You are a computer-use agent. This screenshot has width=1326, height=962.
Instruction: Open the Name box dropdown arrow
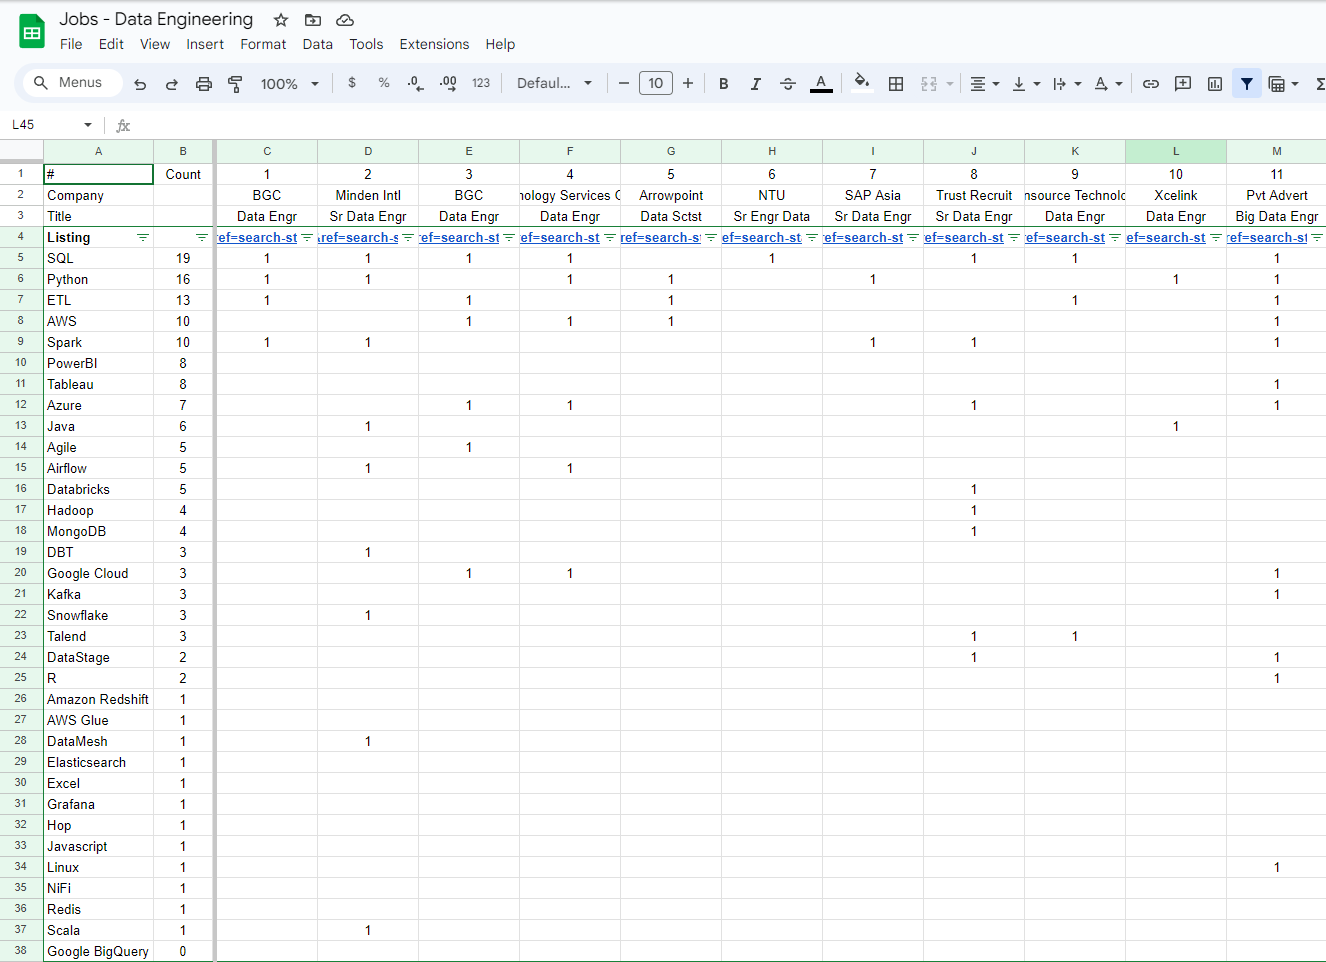coord(88,125)
